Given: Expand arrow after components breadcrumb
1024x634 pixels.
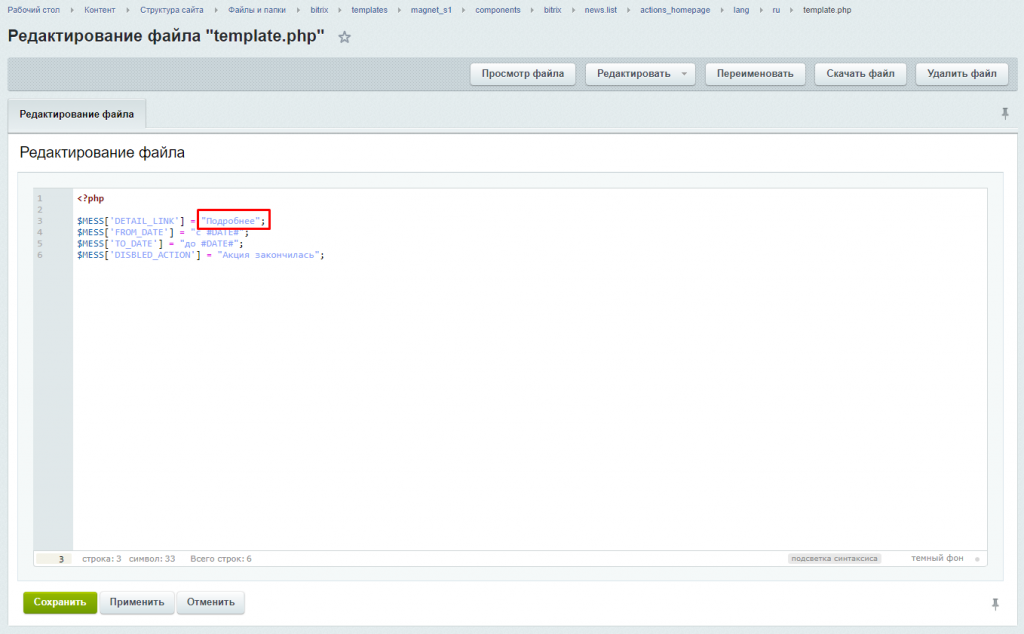Looking at the screenshot, I should [x=532, y=10].
